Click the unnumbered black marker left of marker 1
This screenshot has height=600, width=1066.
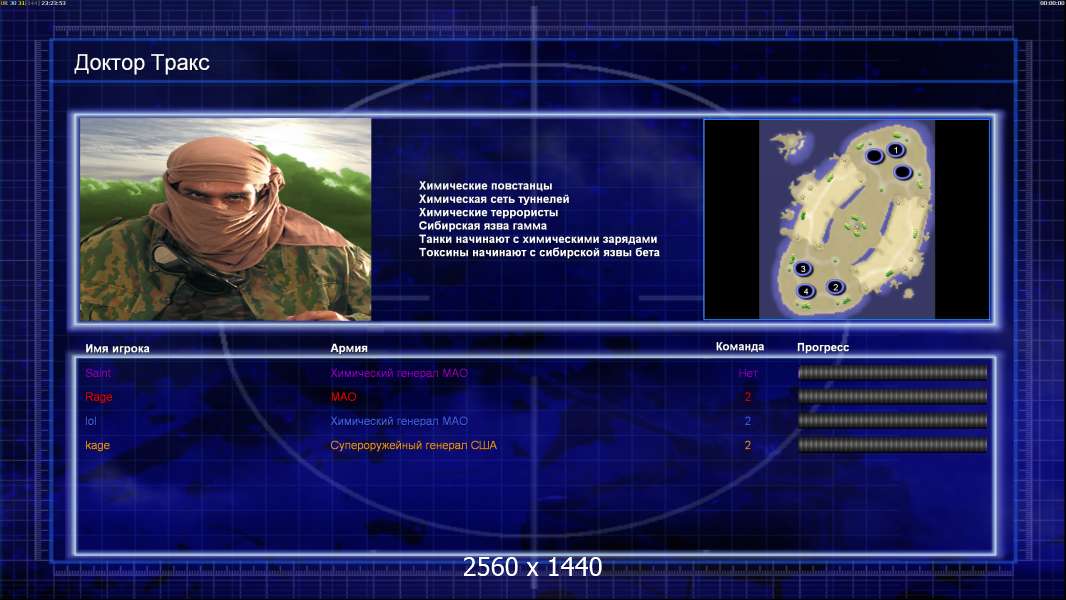point(874,156)
